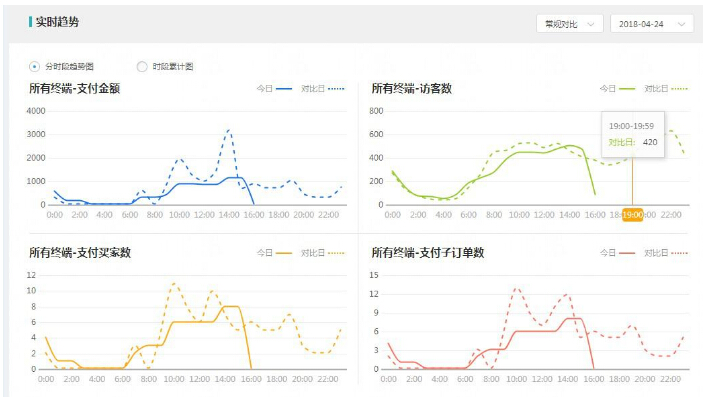Toggle 对比日 dotted green legend in 访客数 chart

(x=666, y=88)
